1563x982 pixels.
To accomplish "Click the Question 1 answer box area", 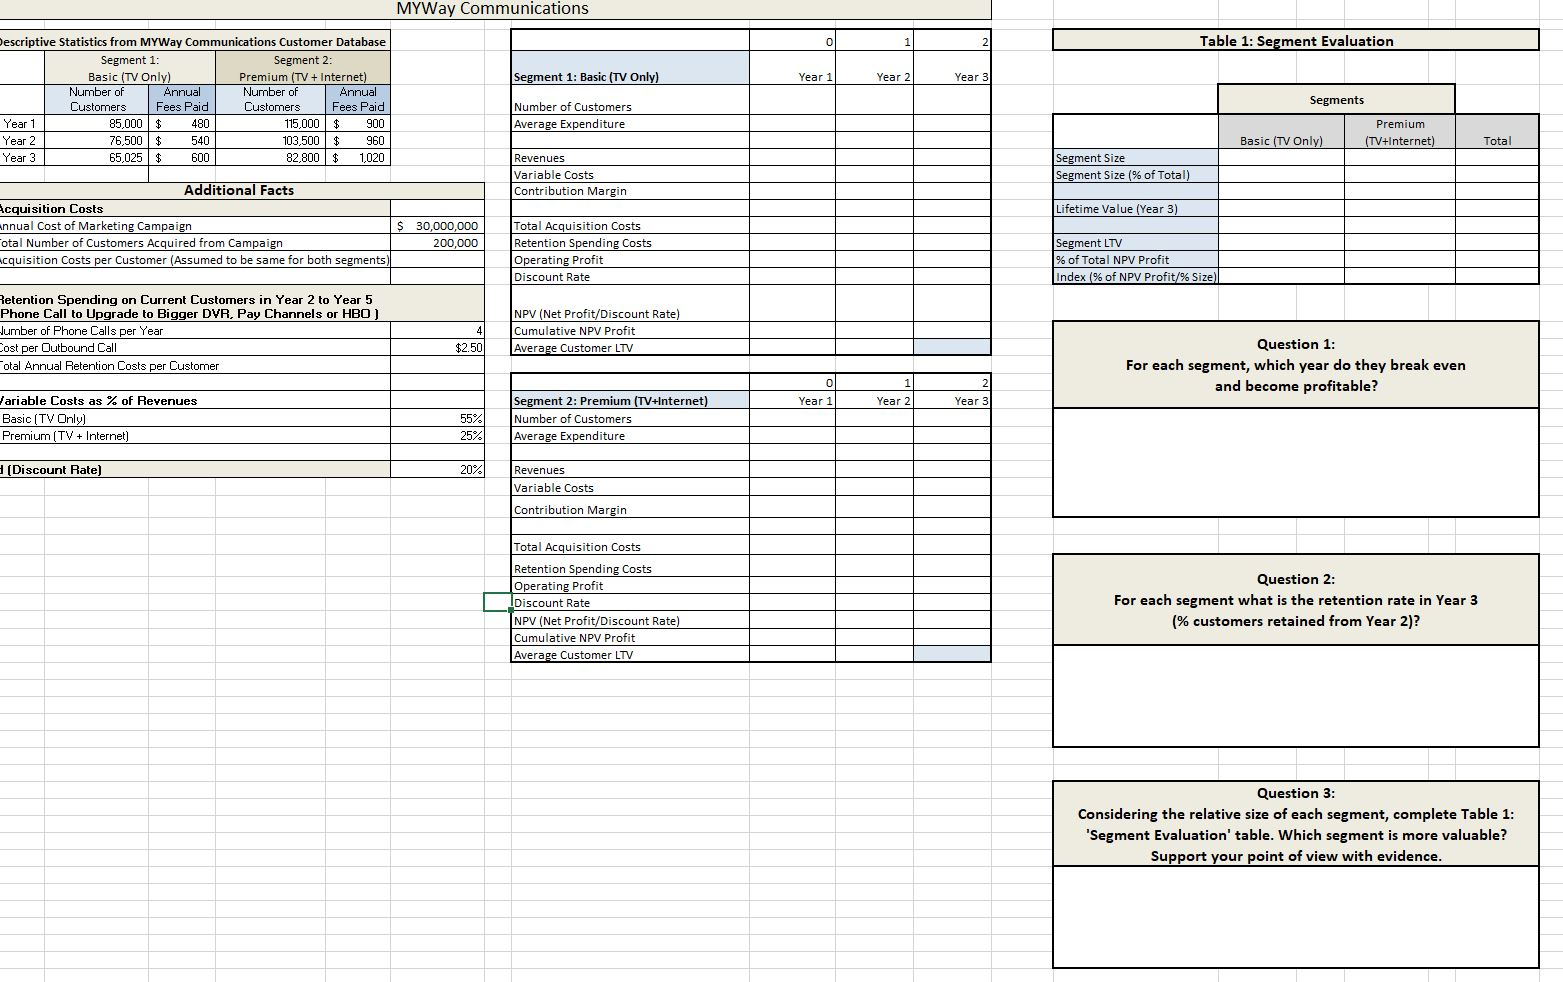I will (x=1295, y=460).
